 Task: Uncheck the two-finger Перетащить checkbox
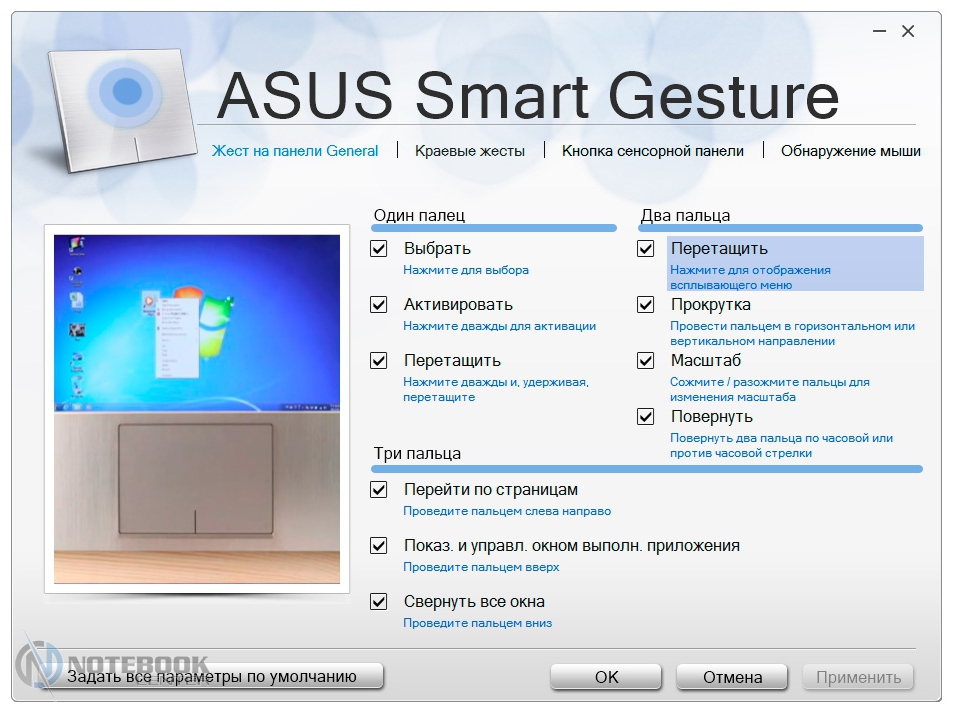[646, 249]
